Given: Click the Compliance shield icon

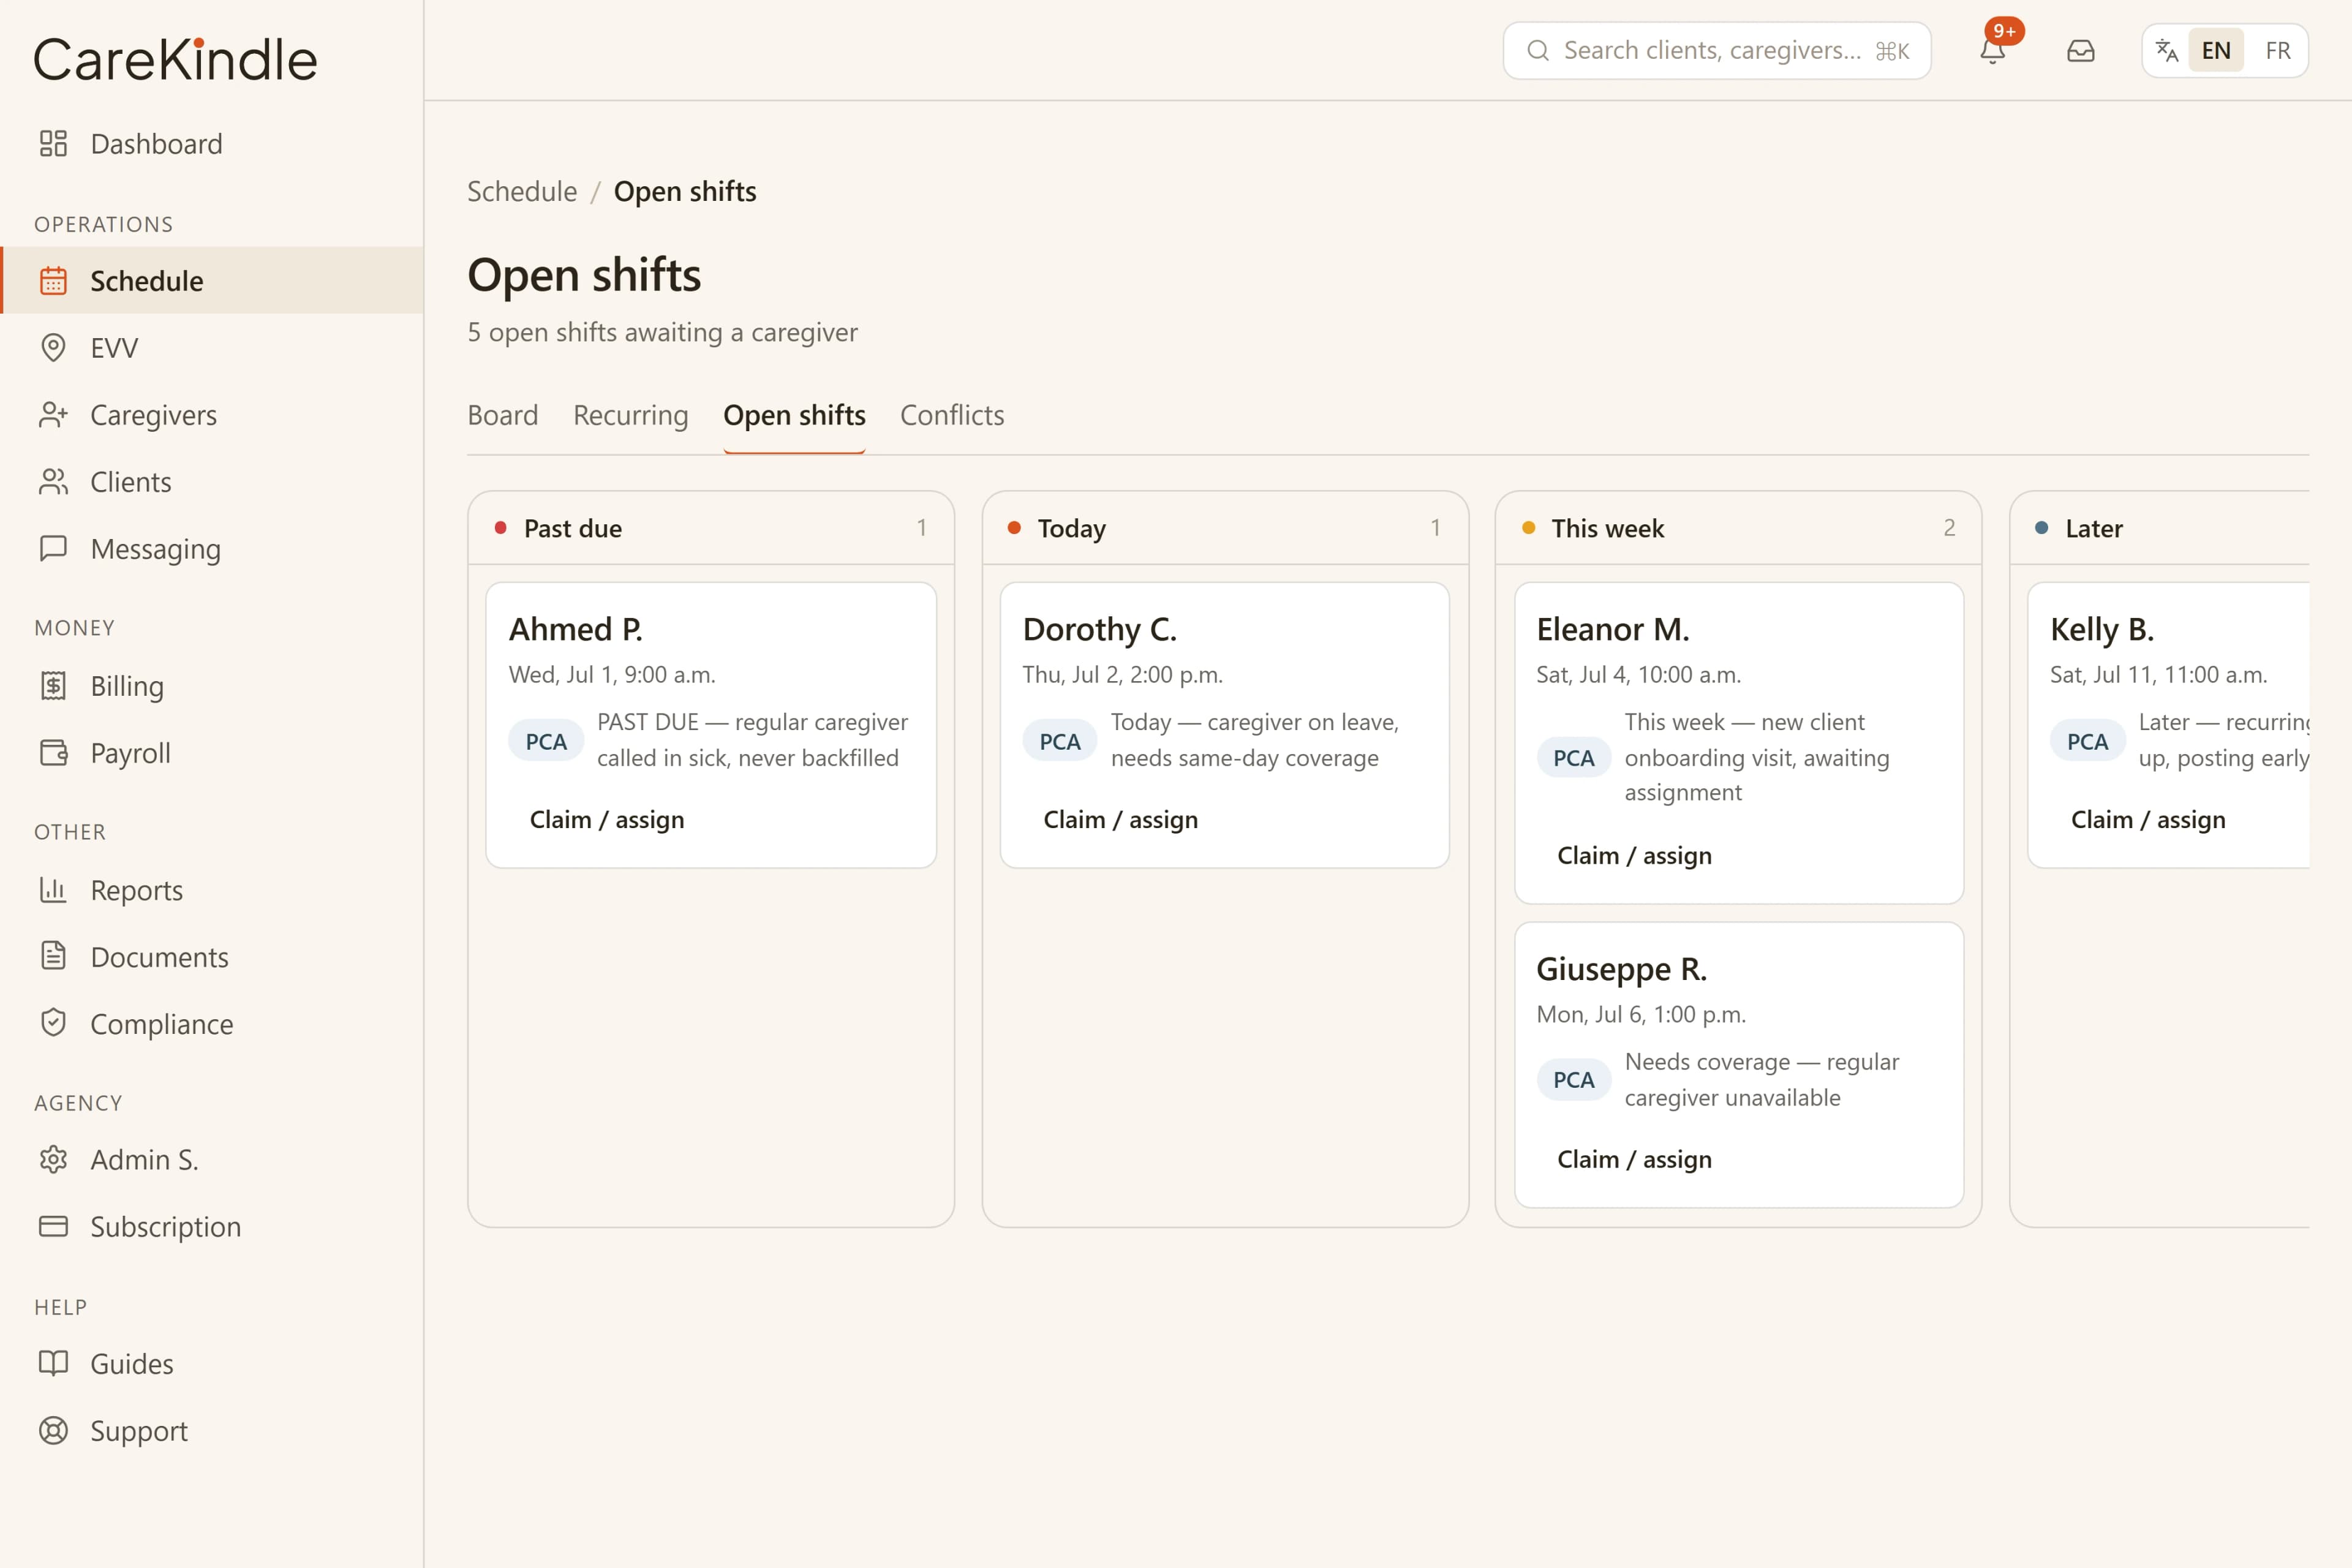Looking at the screenshot, I should click(53, 1023).
